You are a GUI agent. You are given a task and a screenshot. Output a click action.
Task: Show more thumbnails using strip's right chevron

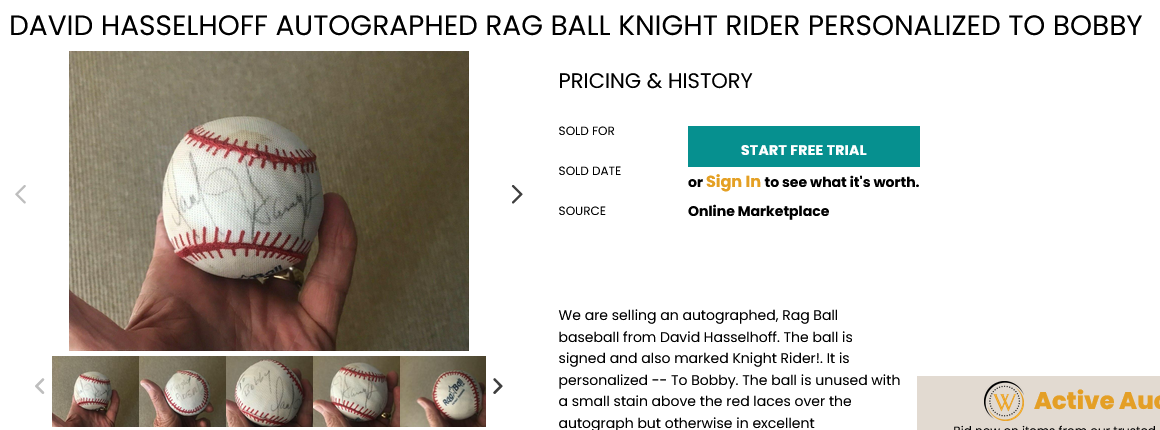point(498,386)
